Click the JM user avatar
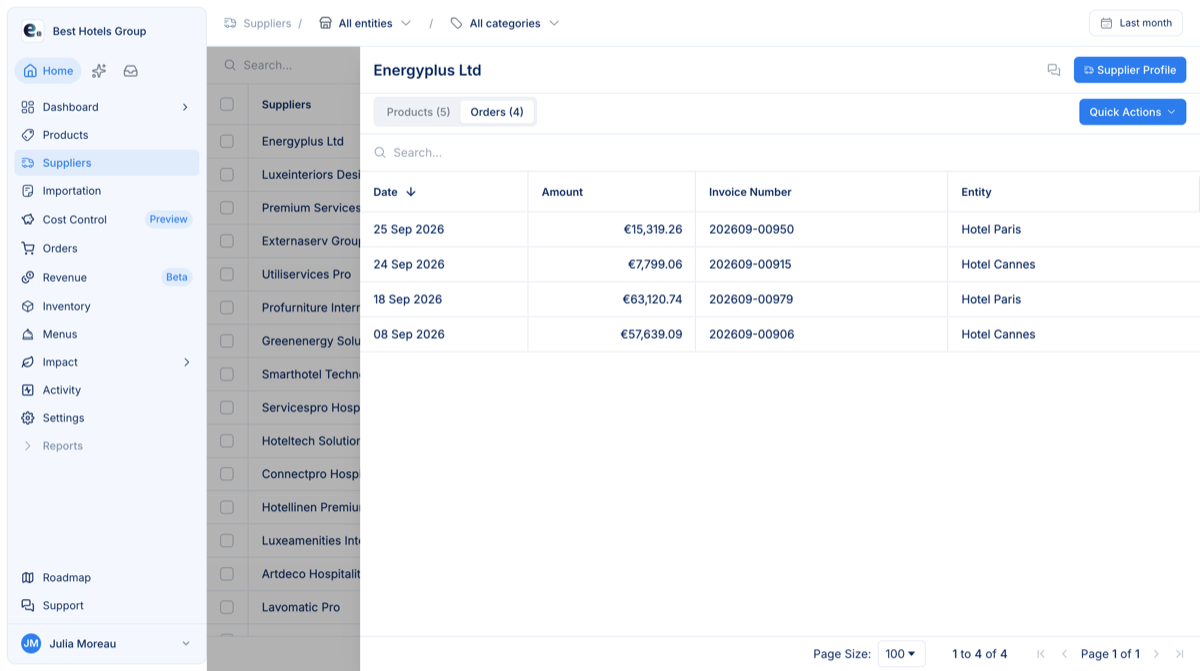1200x671 pixels. tap(31, 644)
